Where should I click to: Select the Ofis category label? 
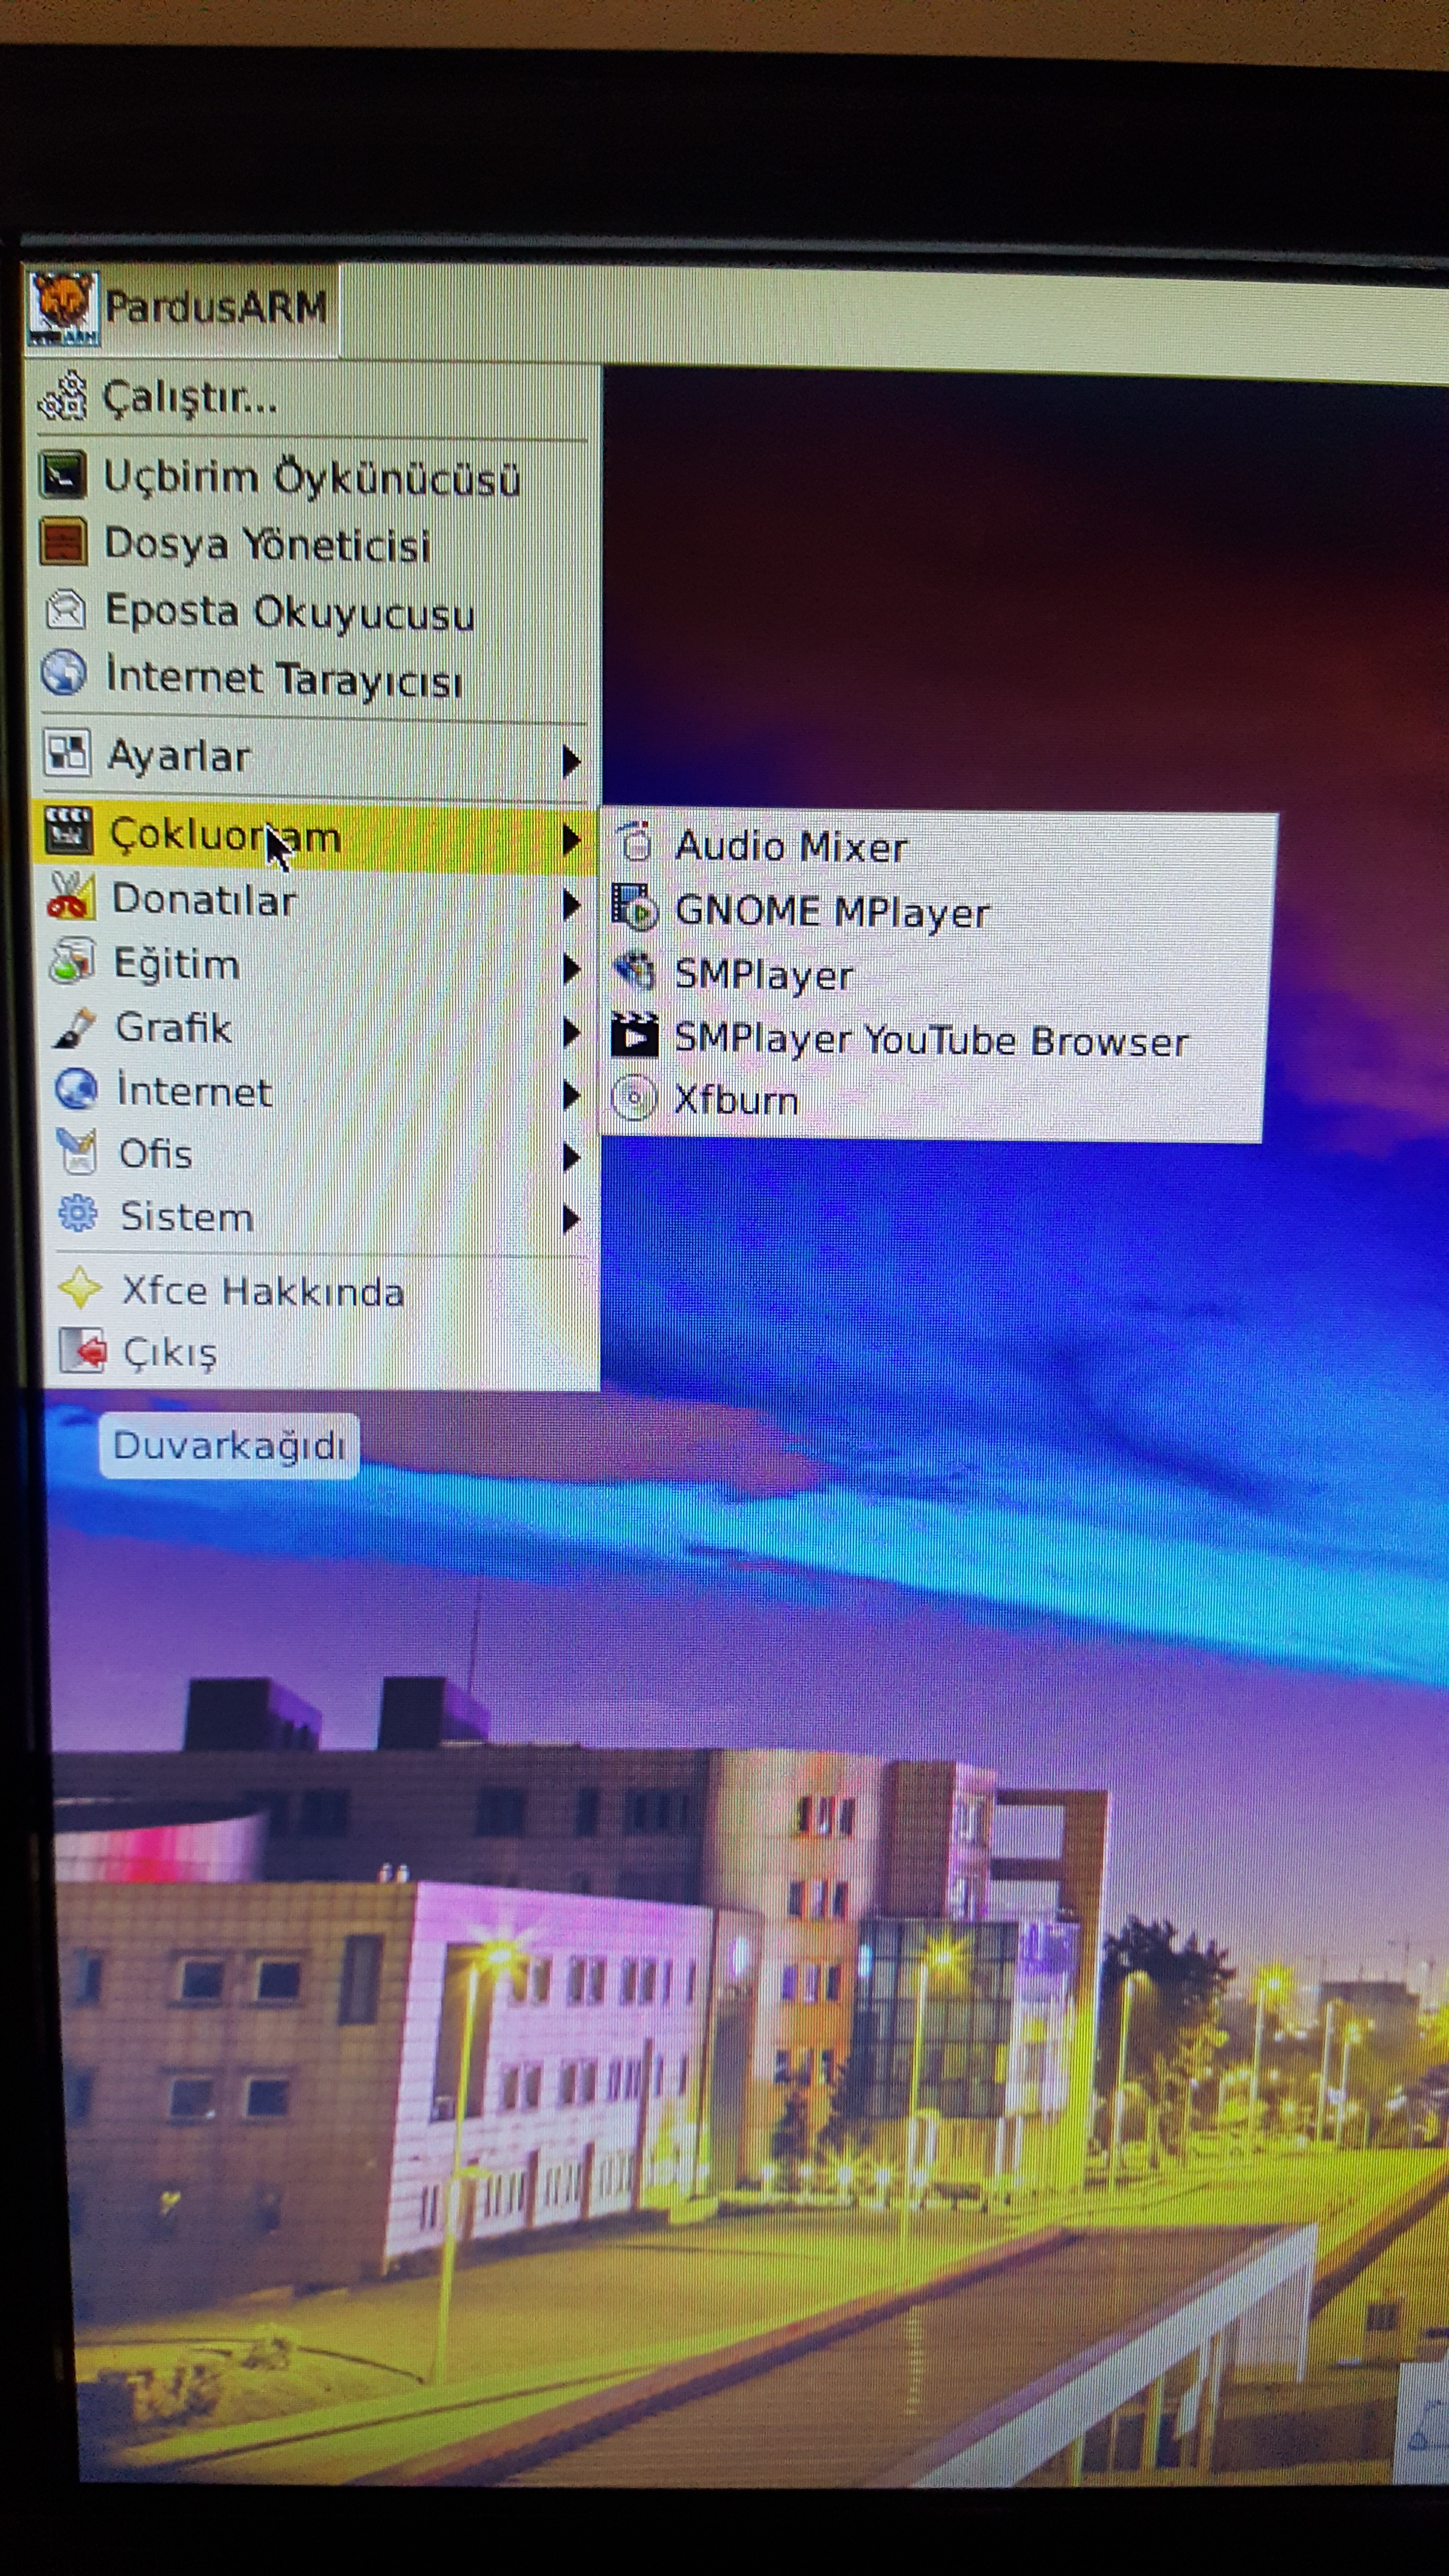[156, 1154]
